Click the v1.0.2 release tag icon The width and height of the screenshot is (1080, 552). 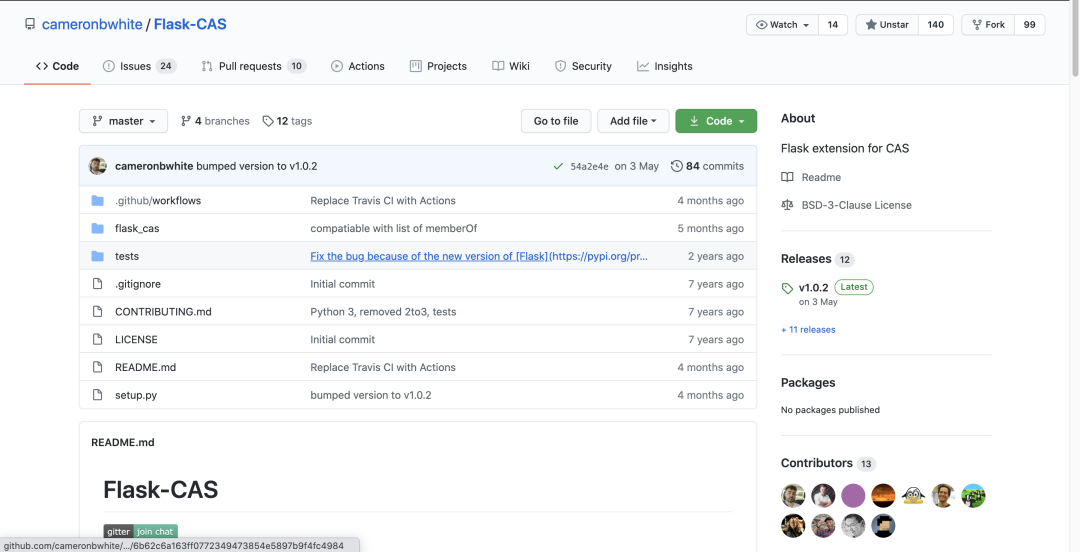point(787,288)
